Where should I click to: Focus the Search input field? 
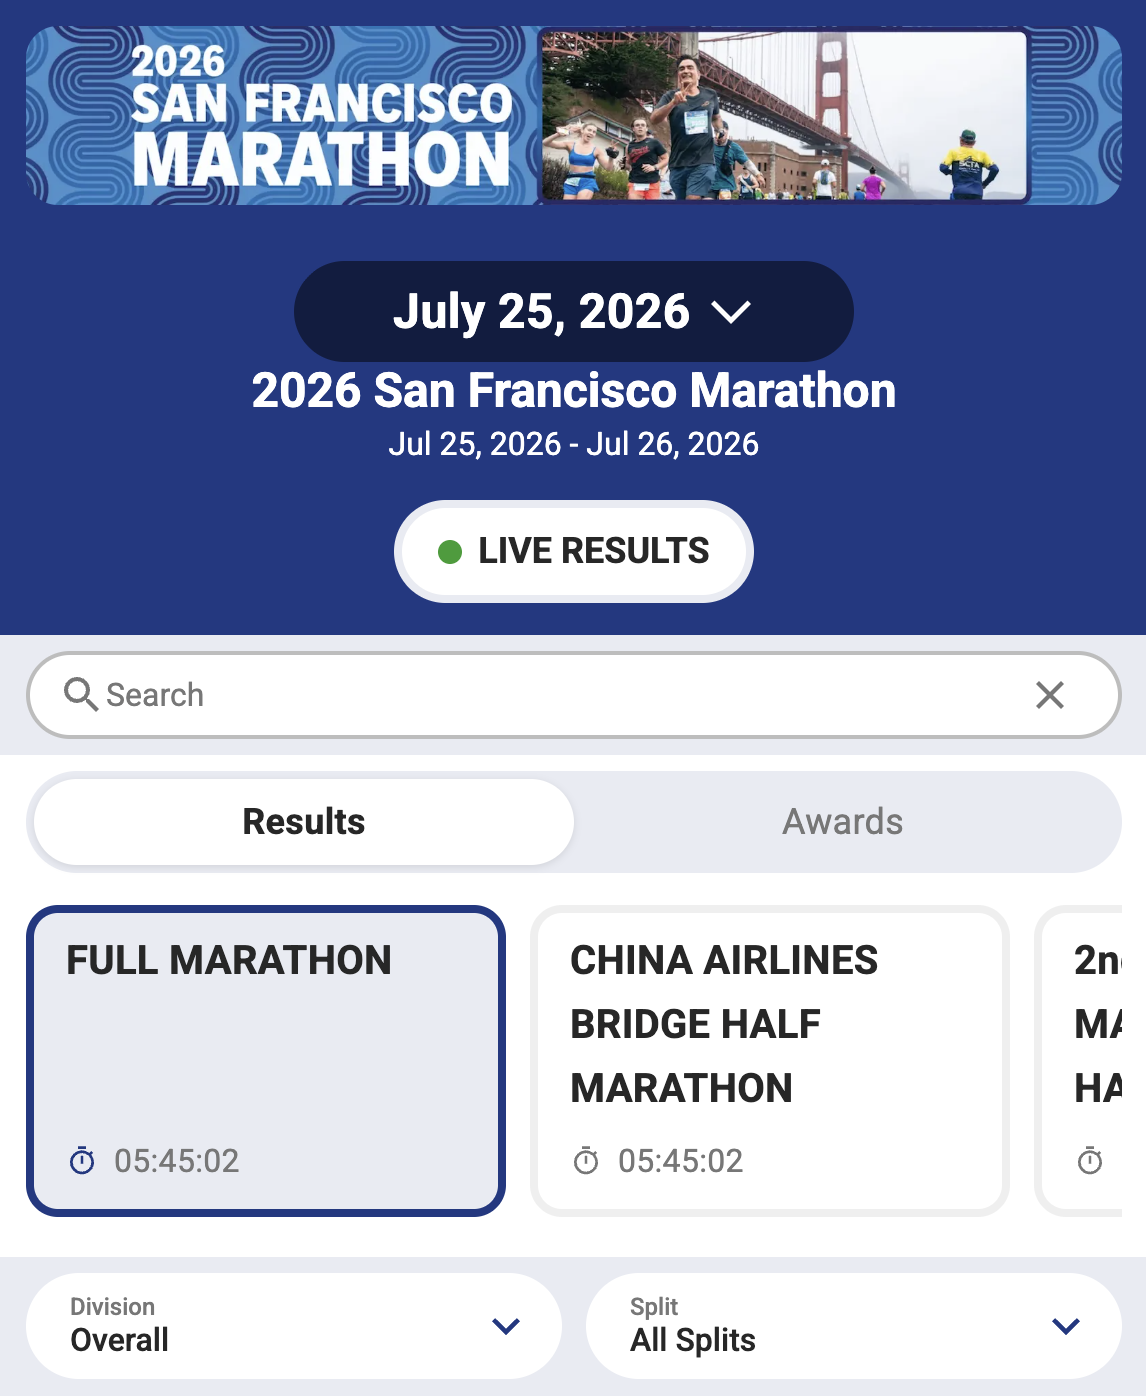pos(574,695)
